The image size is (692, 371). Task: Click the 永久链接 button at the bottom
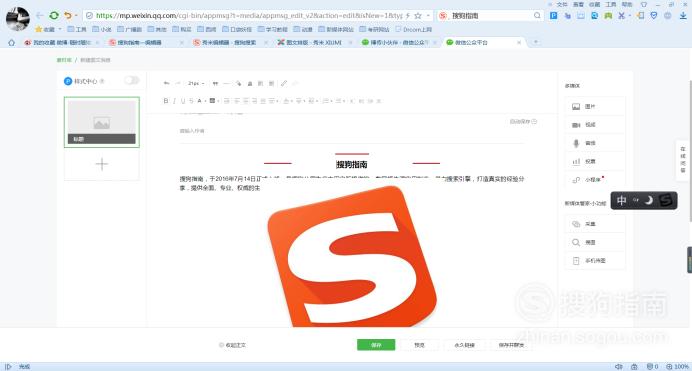[x=464, y=345]
